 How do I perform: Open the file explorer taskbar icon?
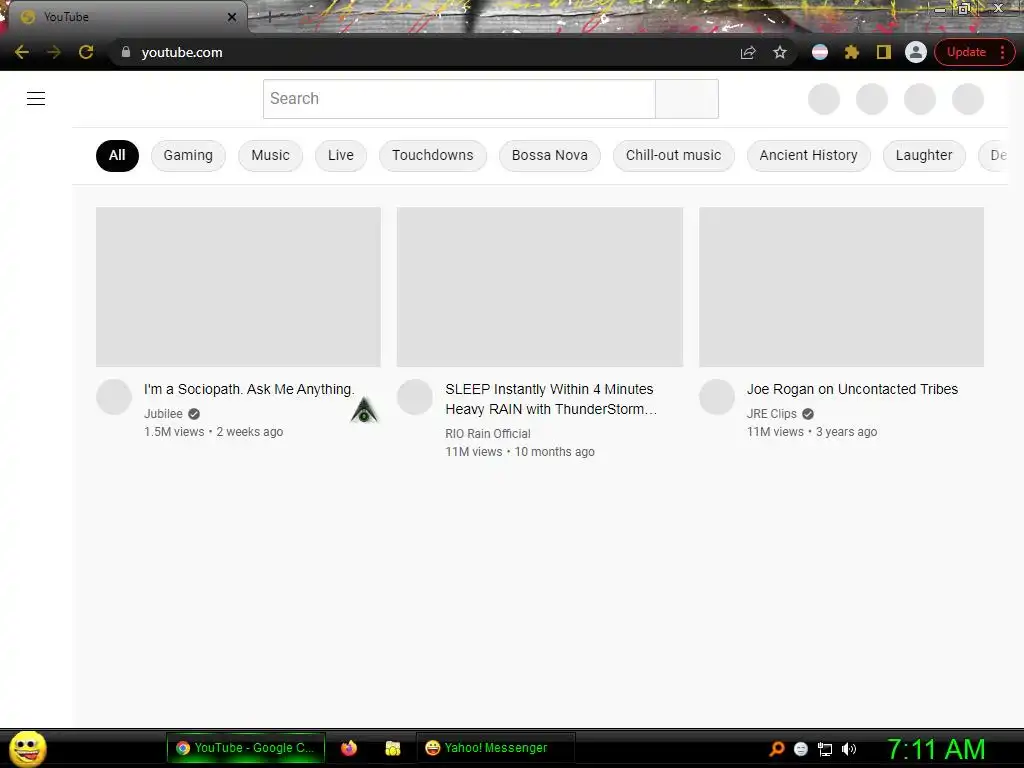392,748
